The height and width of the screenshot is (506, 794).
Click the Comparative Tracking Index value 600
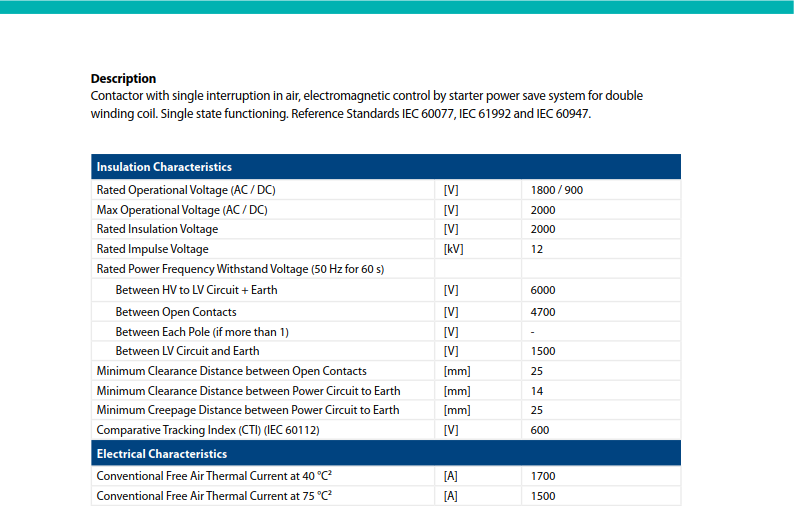tap(540, 430)
